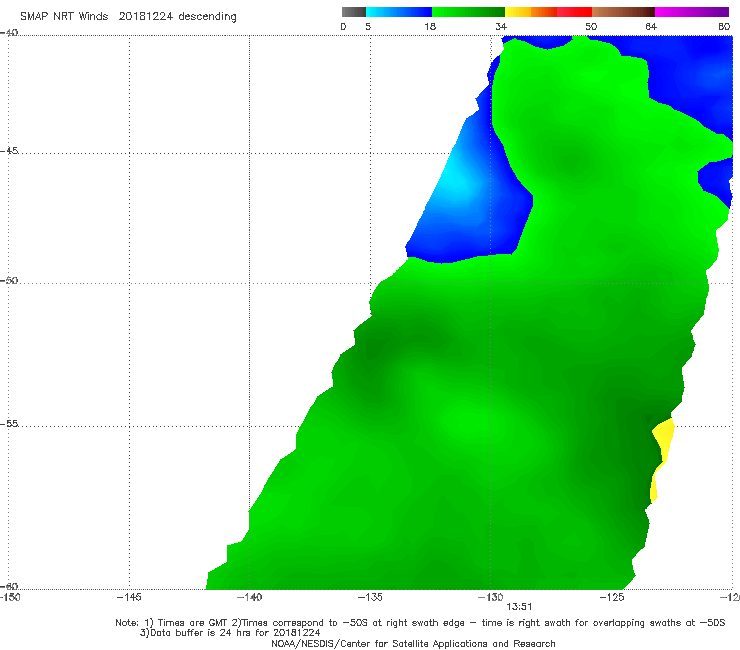Click the longitude label '-135' on the bottom axis

tap(370, 597)
